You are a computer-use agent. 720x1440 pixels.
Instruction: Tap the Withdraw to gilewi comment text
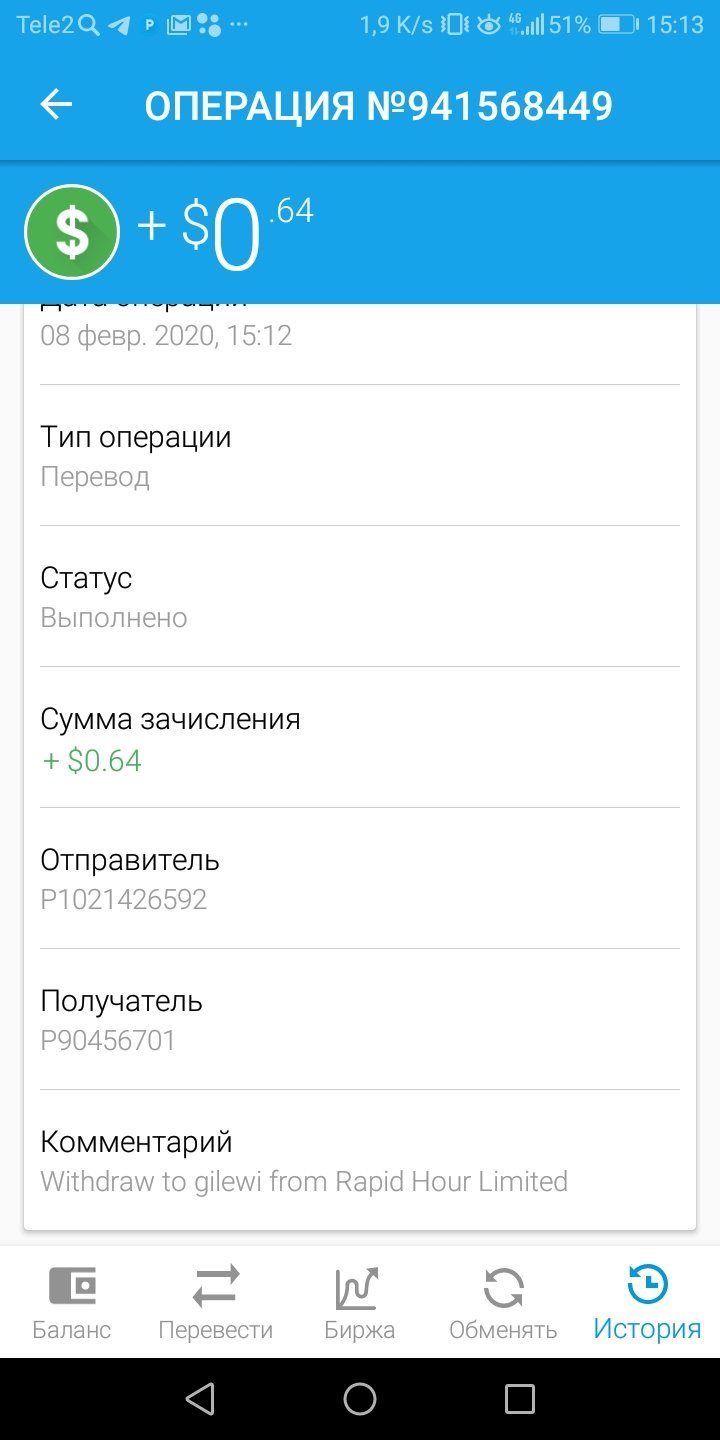point(304,1182)
